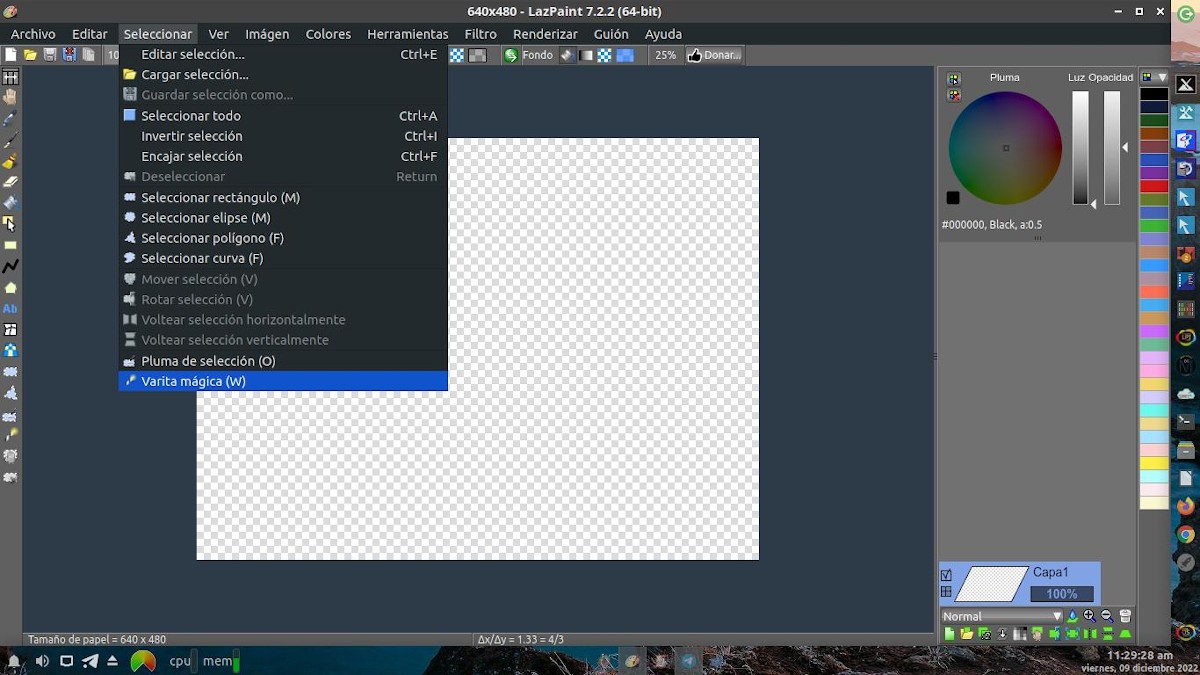Click the Open file folder icon
Screen dimensions: 1200x675
[30, 55]
